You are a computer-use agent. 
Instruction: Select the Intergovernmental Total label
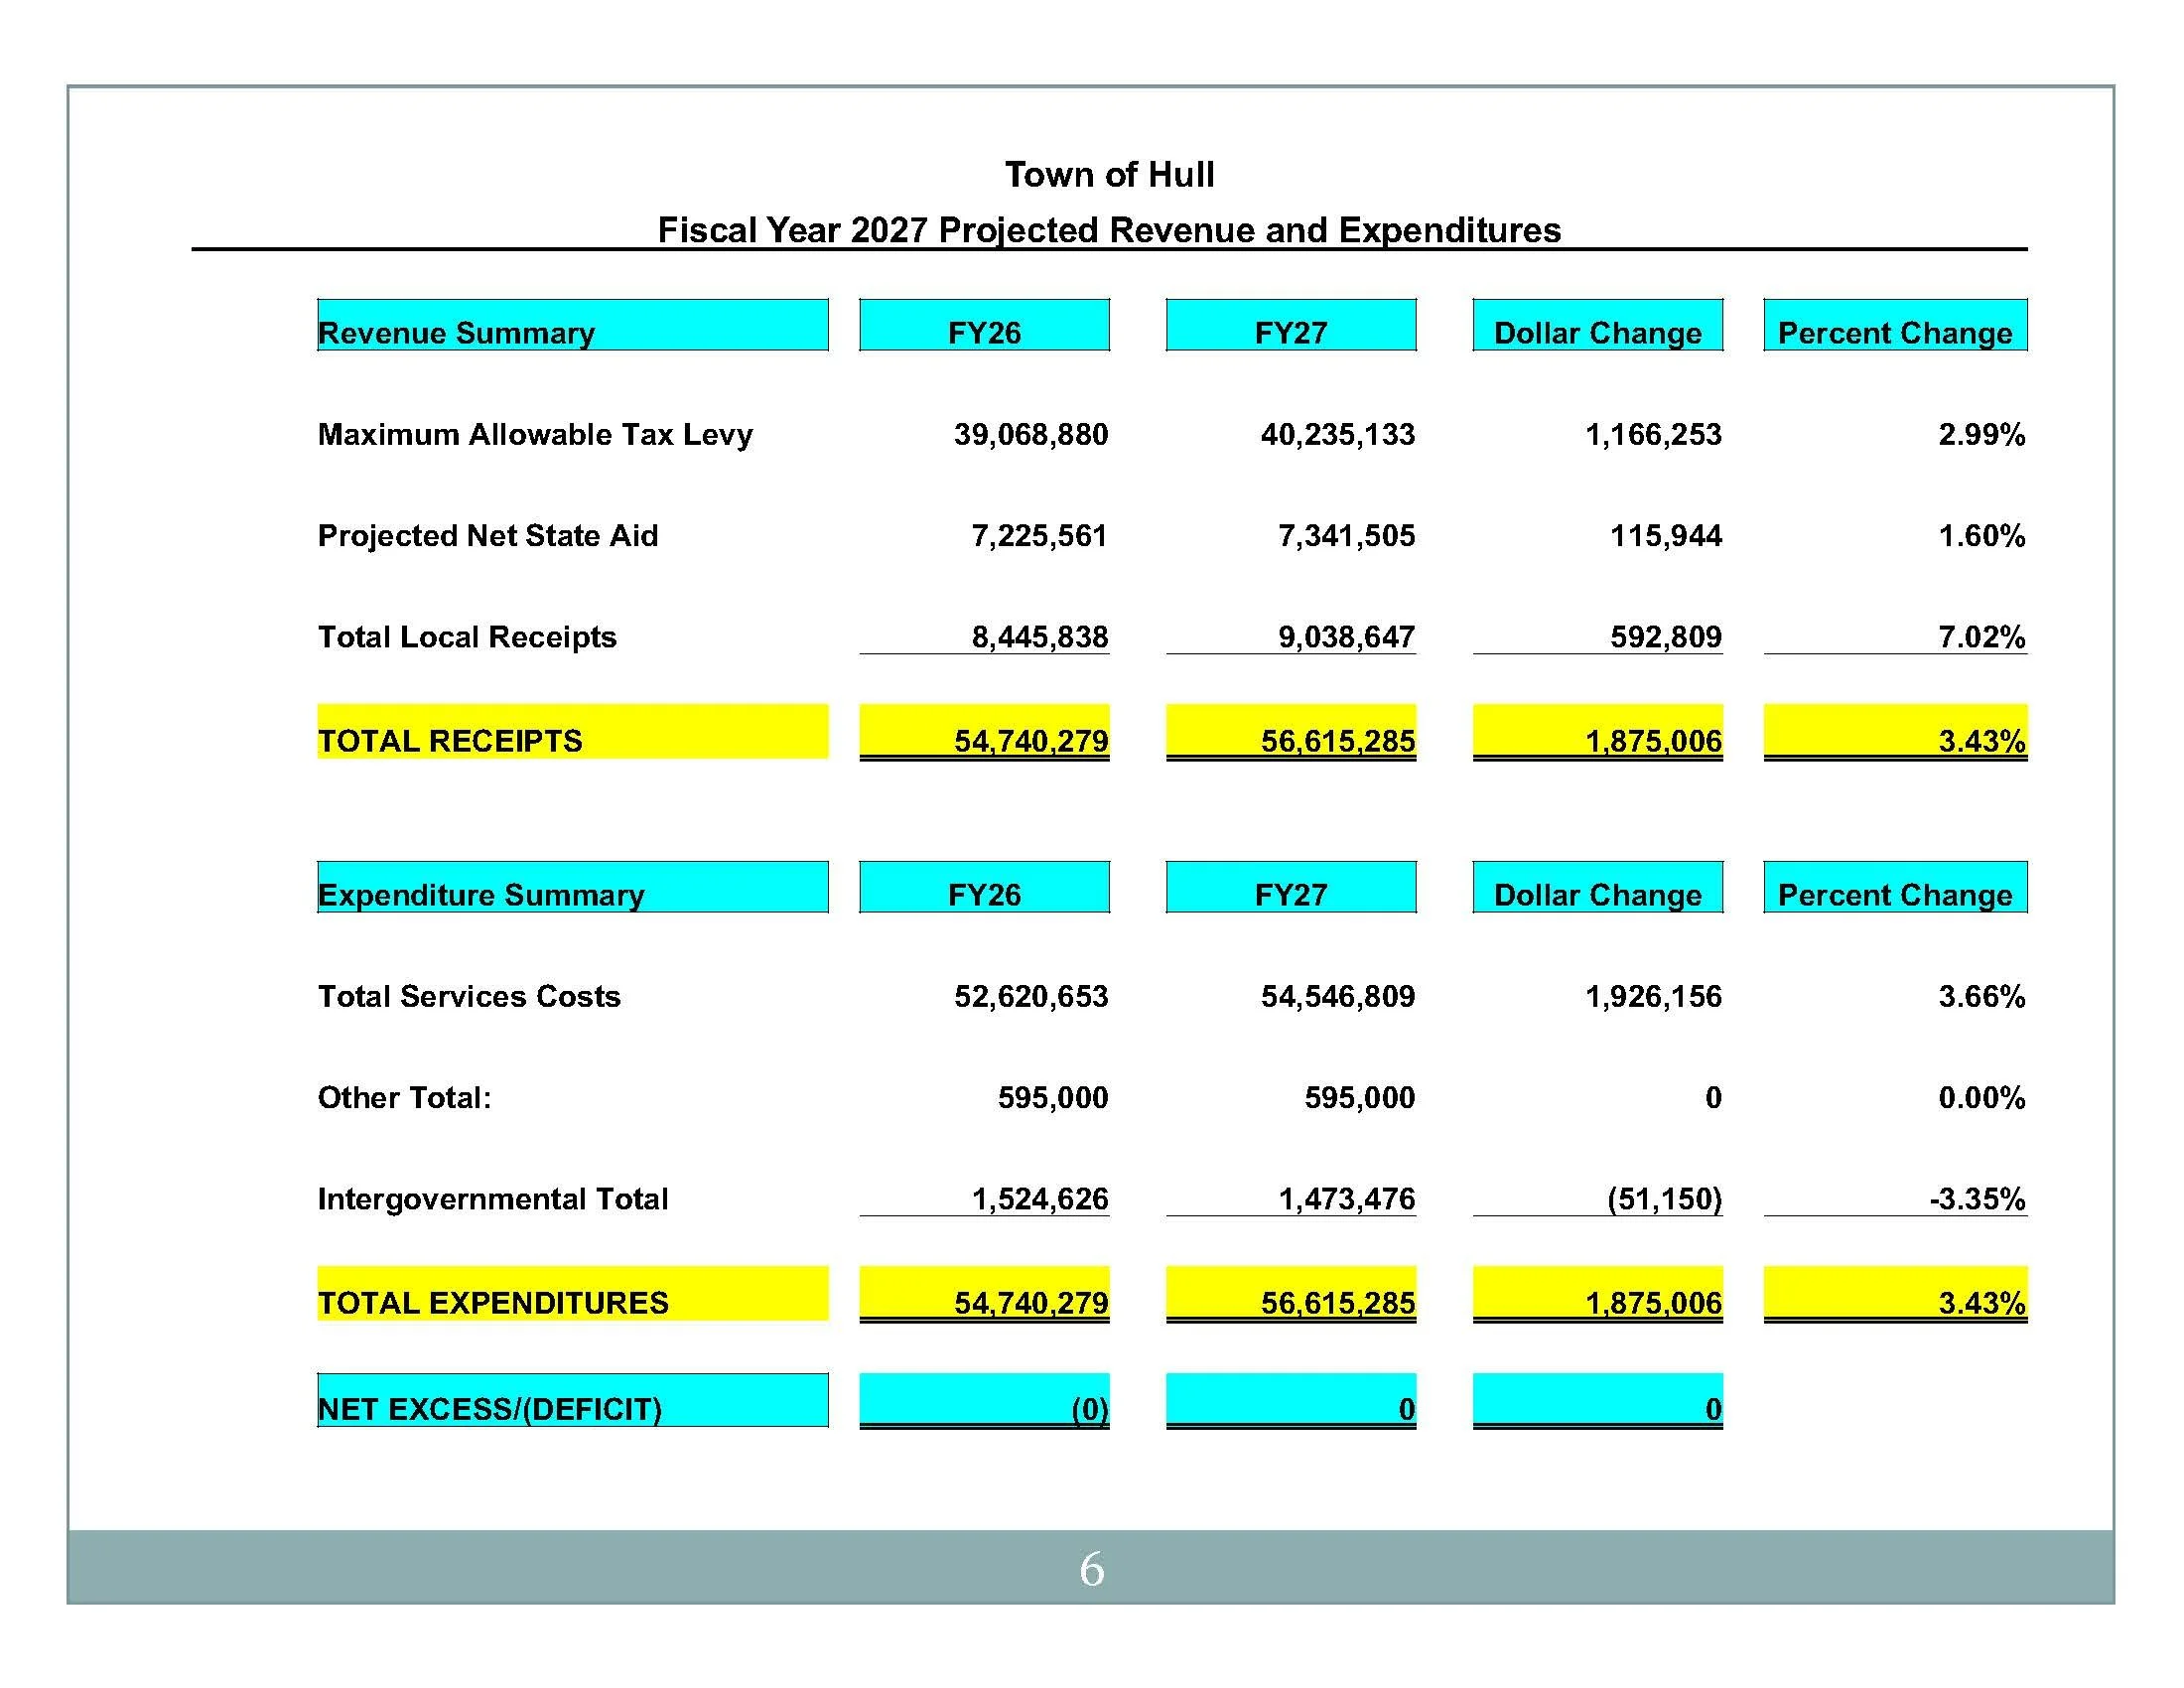click(494, 1199)
